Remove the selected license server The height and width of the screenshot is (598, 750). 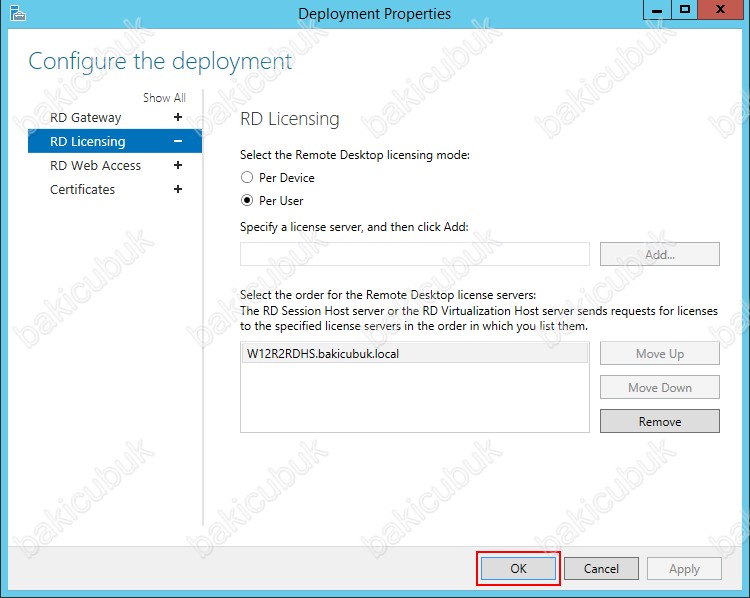click(x=660, y=421)
